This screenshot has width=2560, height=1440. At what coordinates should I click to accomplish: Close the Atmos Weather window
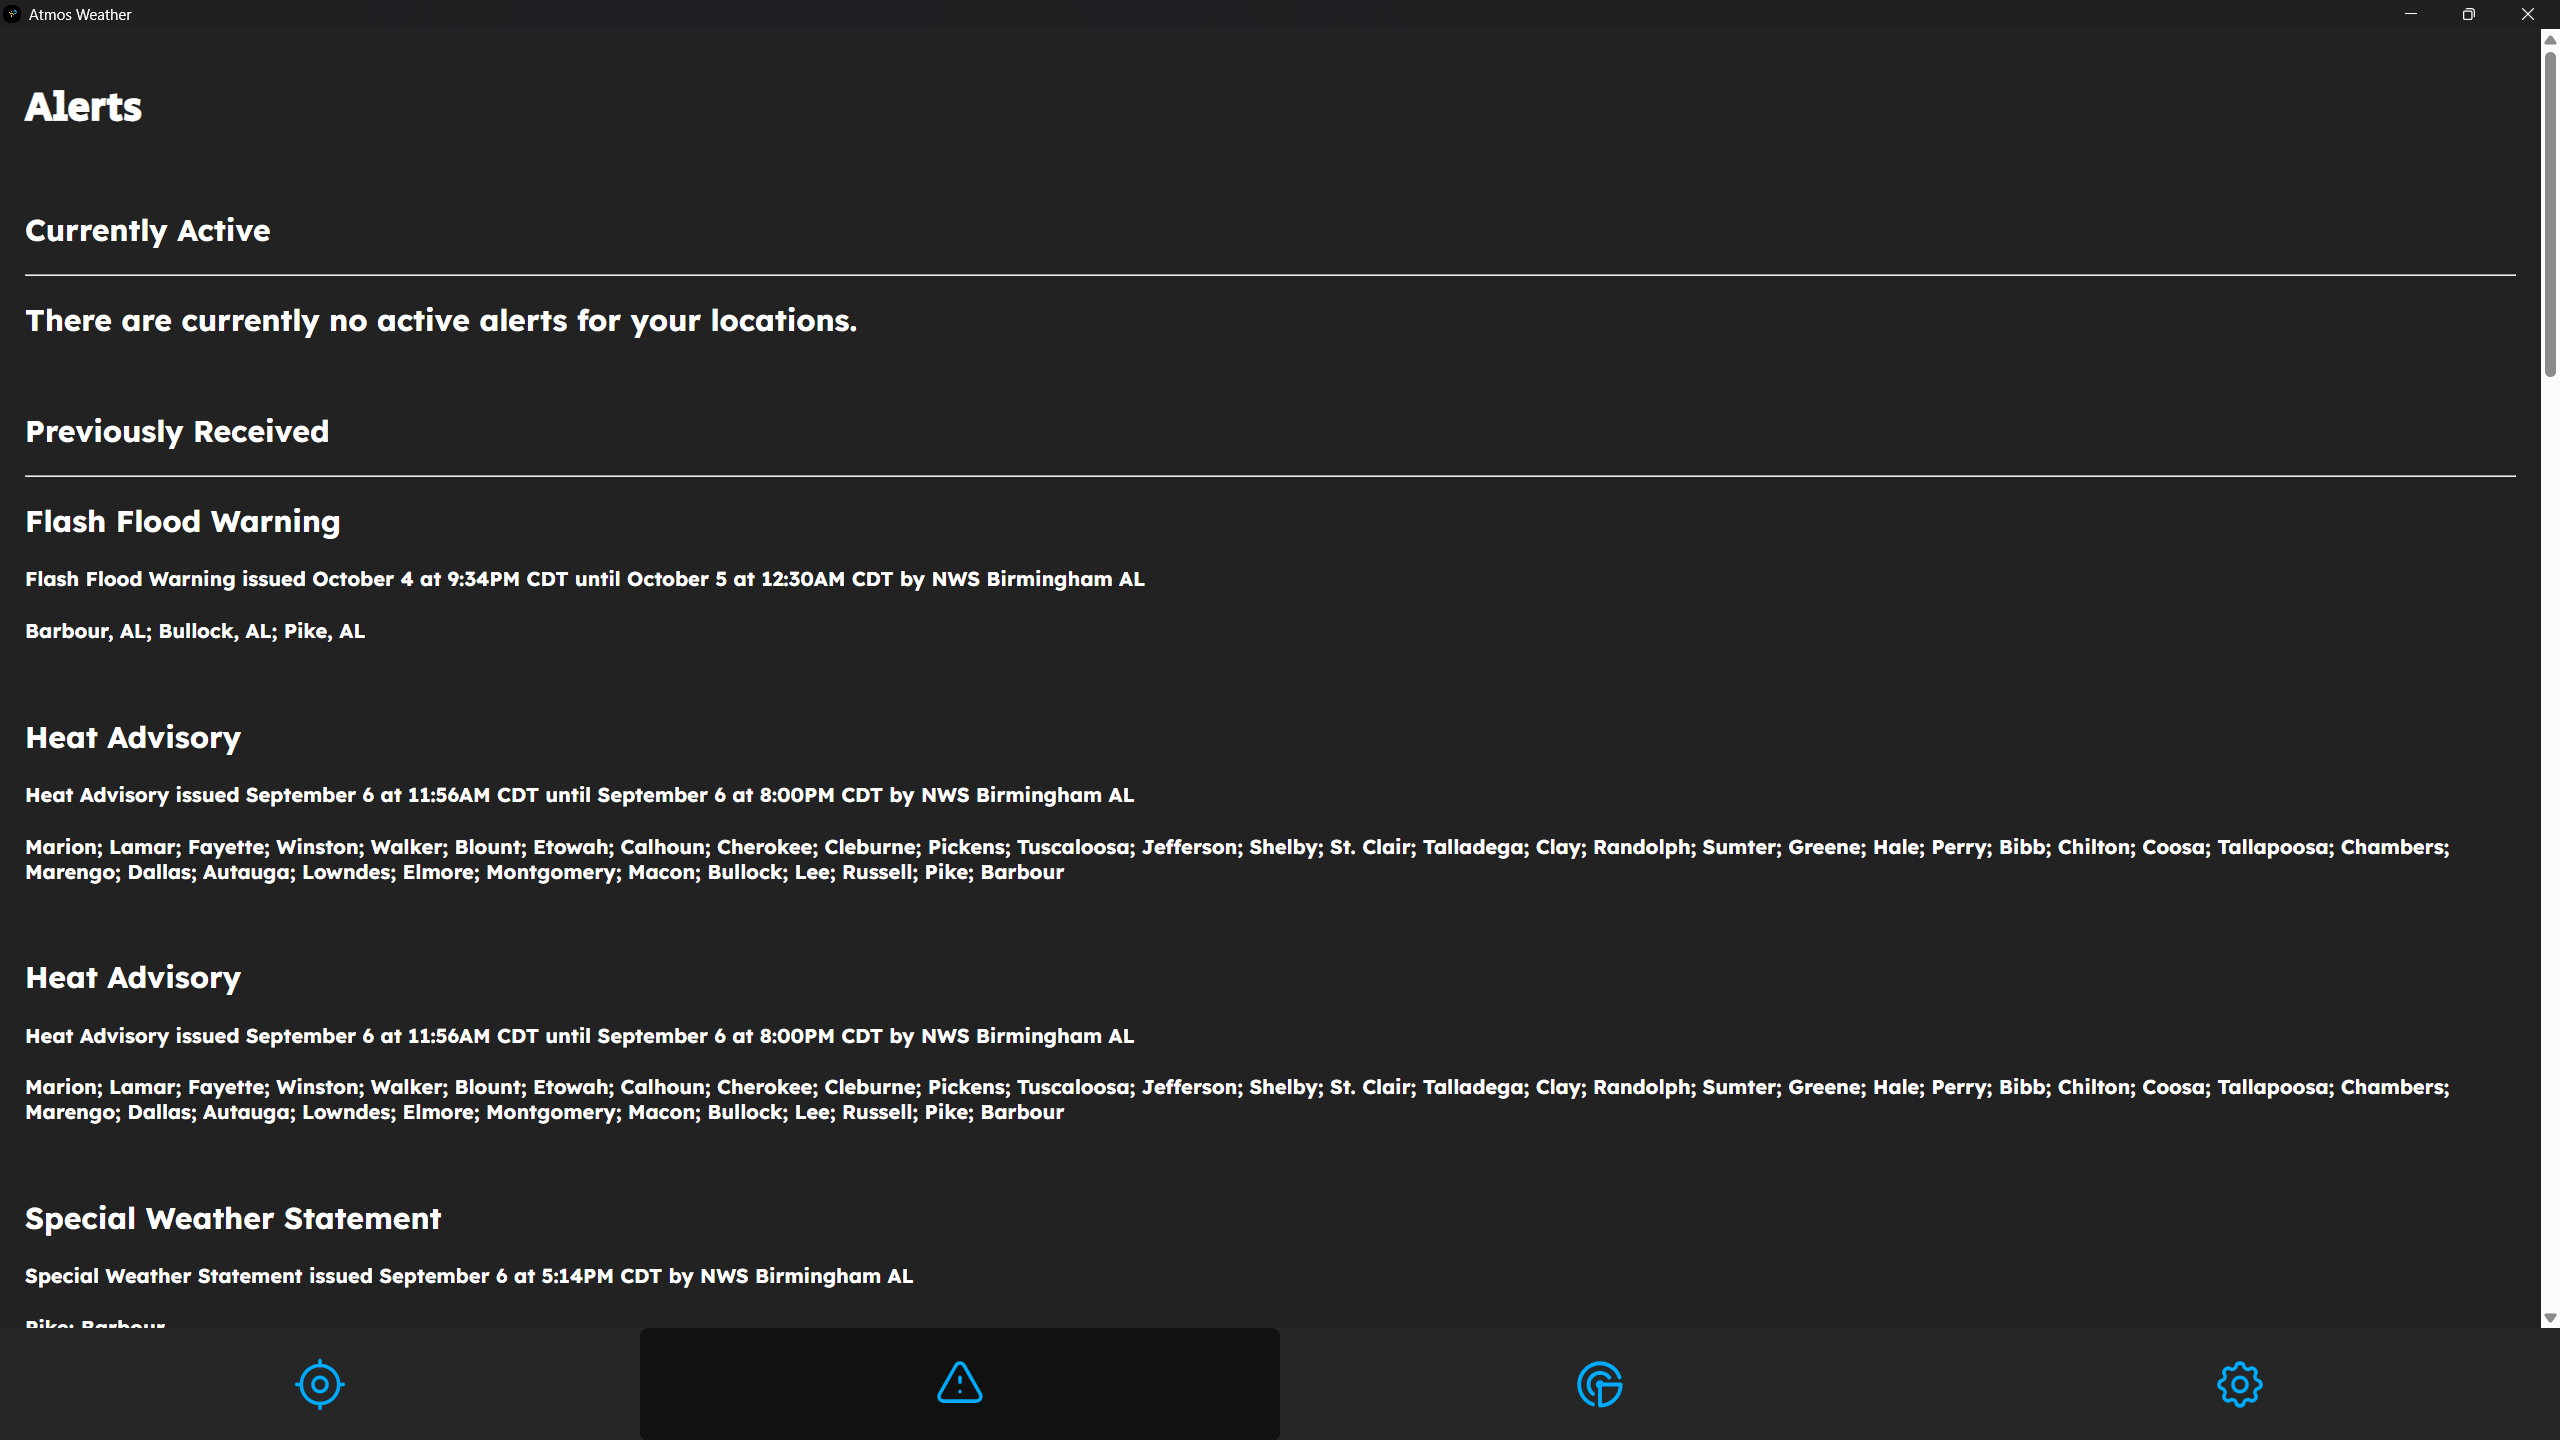(2528, 14)
